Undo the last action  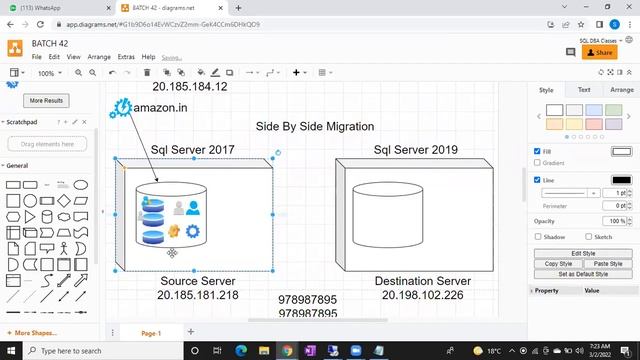pyautogui.click(x=112, y=73)
